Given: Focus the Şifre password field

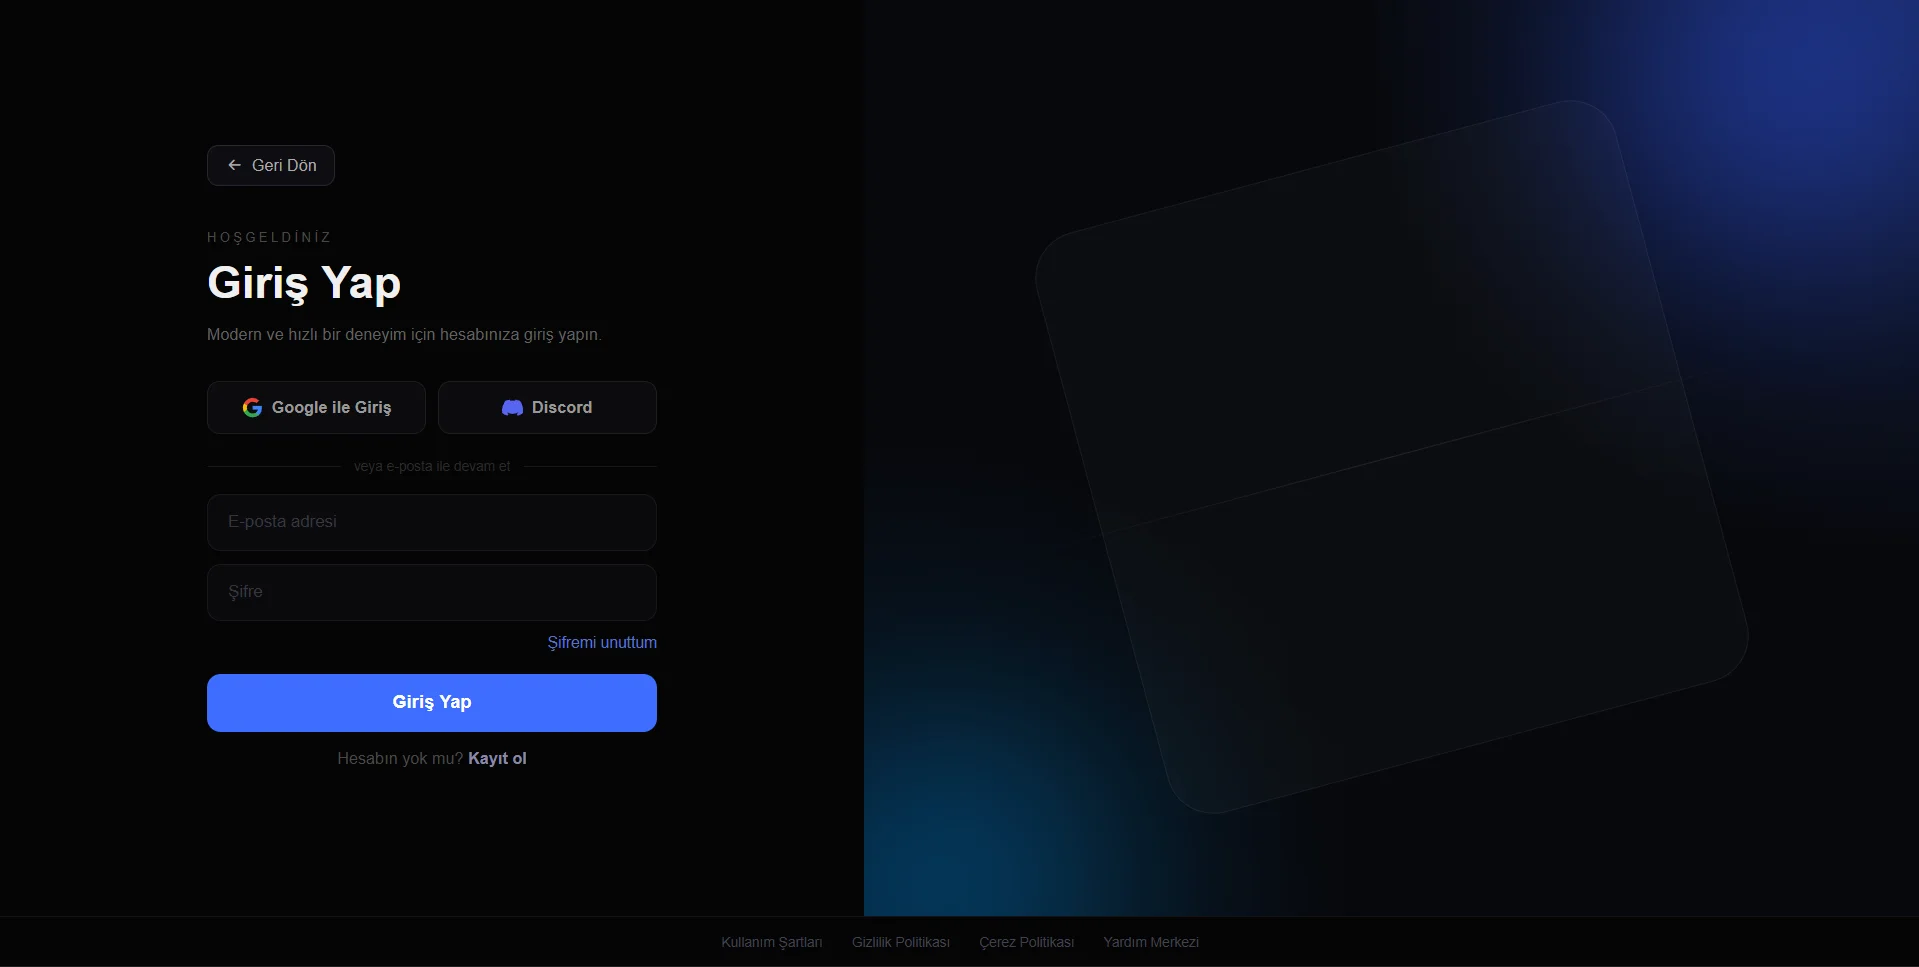Looking at the screenshot, I should tap(432, 592).
